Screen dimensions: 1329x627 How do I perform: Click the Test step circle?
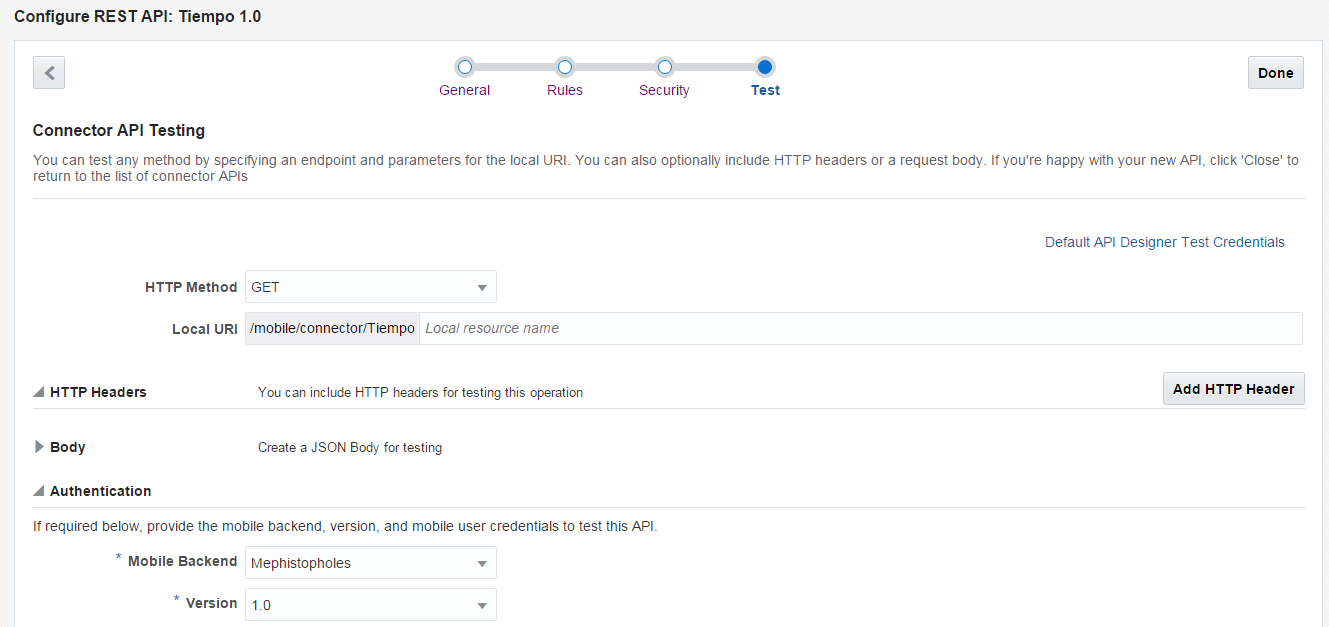pos(765,67)
